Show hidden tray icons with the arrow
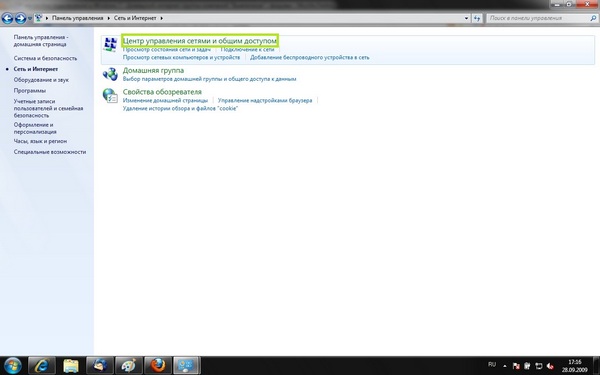This screenshot has height=375, width=600. (505, 366)
